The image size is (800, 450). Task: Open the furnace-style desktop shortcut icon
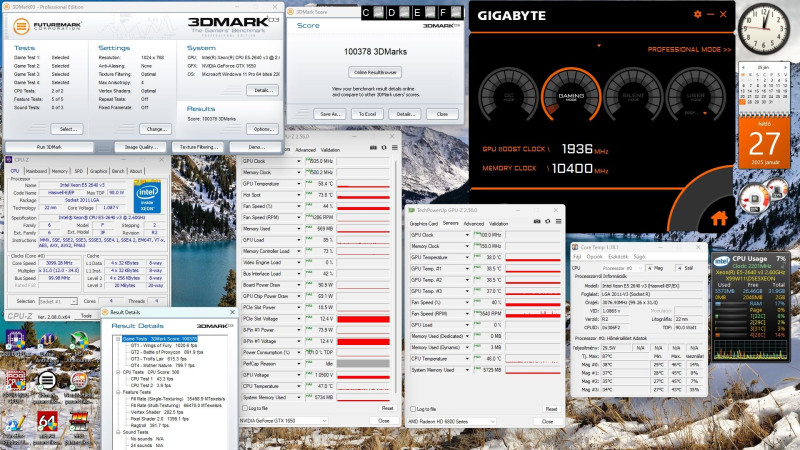79,422
